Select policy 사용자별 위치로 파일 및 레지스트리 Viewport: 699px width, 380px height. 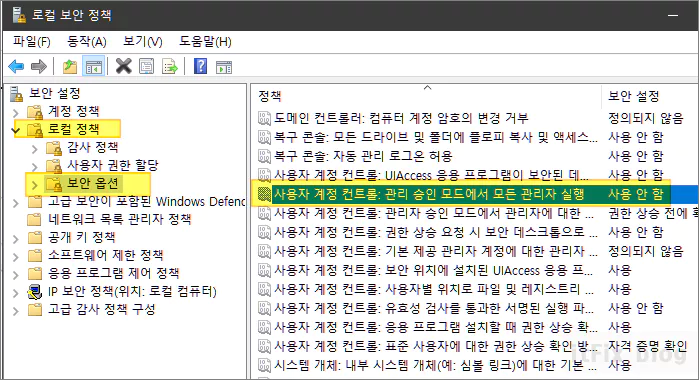point(434,289)
